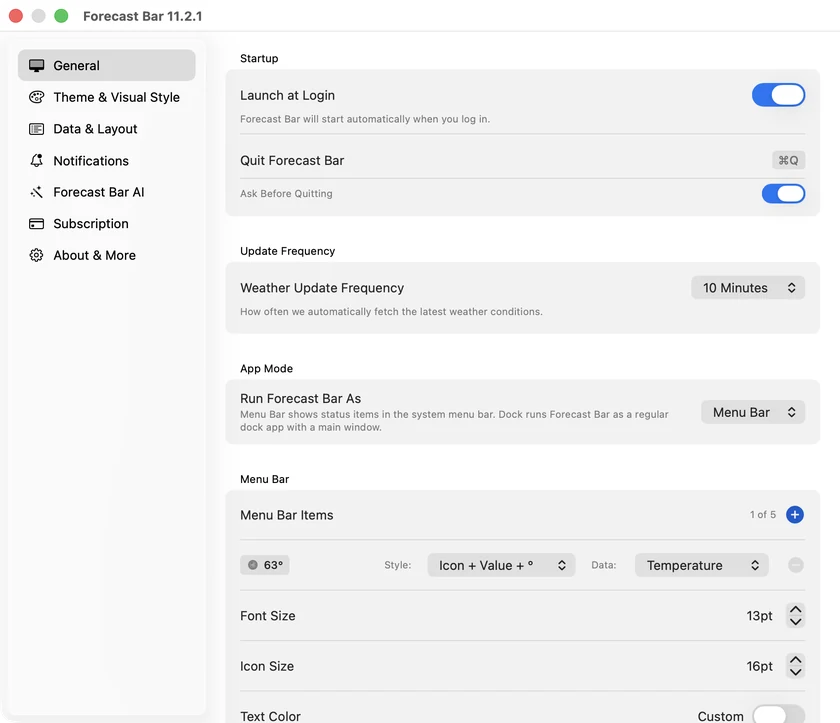
Task: Show About & More page
Action: (107, 255)
